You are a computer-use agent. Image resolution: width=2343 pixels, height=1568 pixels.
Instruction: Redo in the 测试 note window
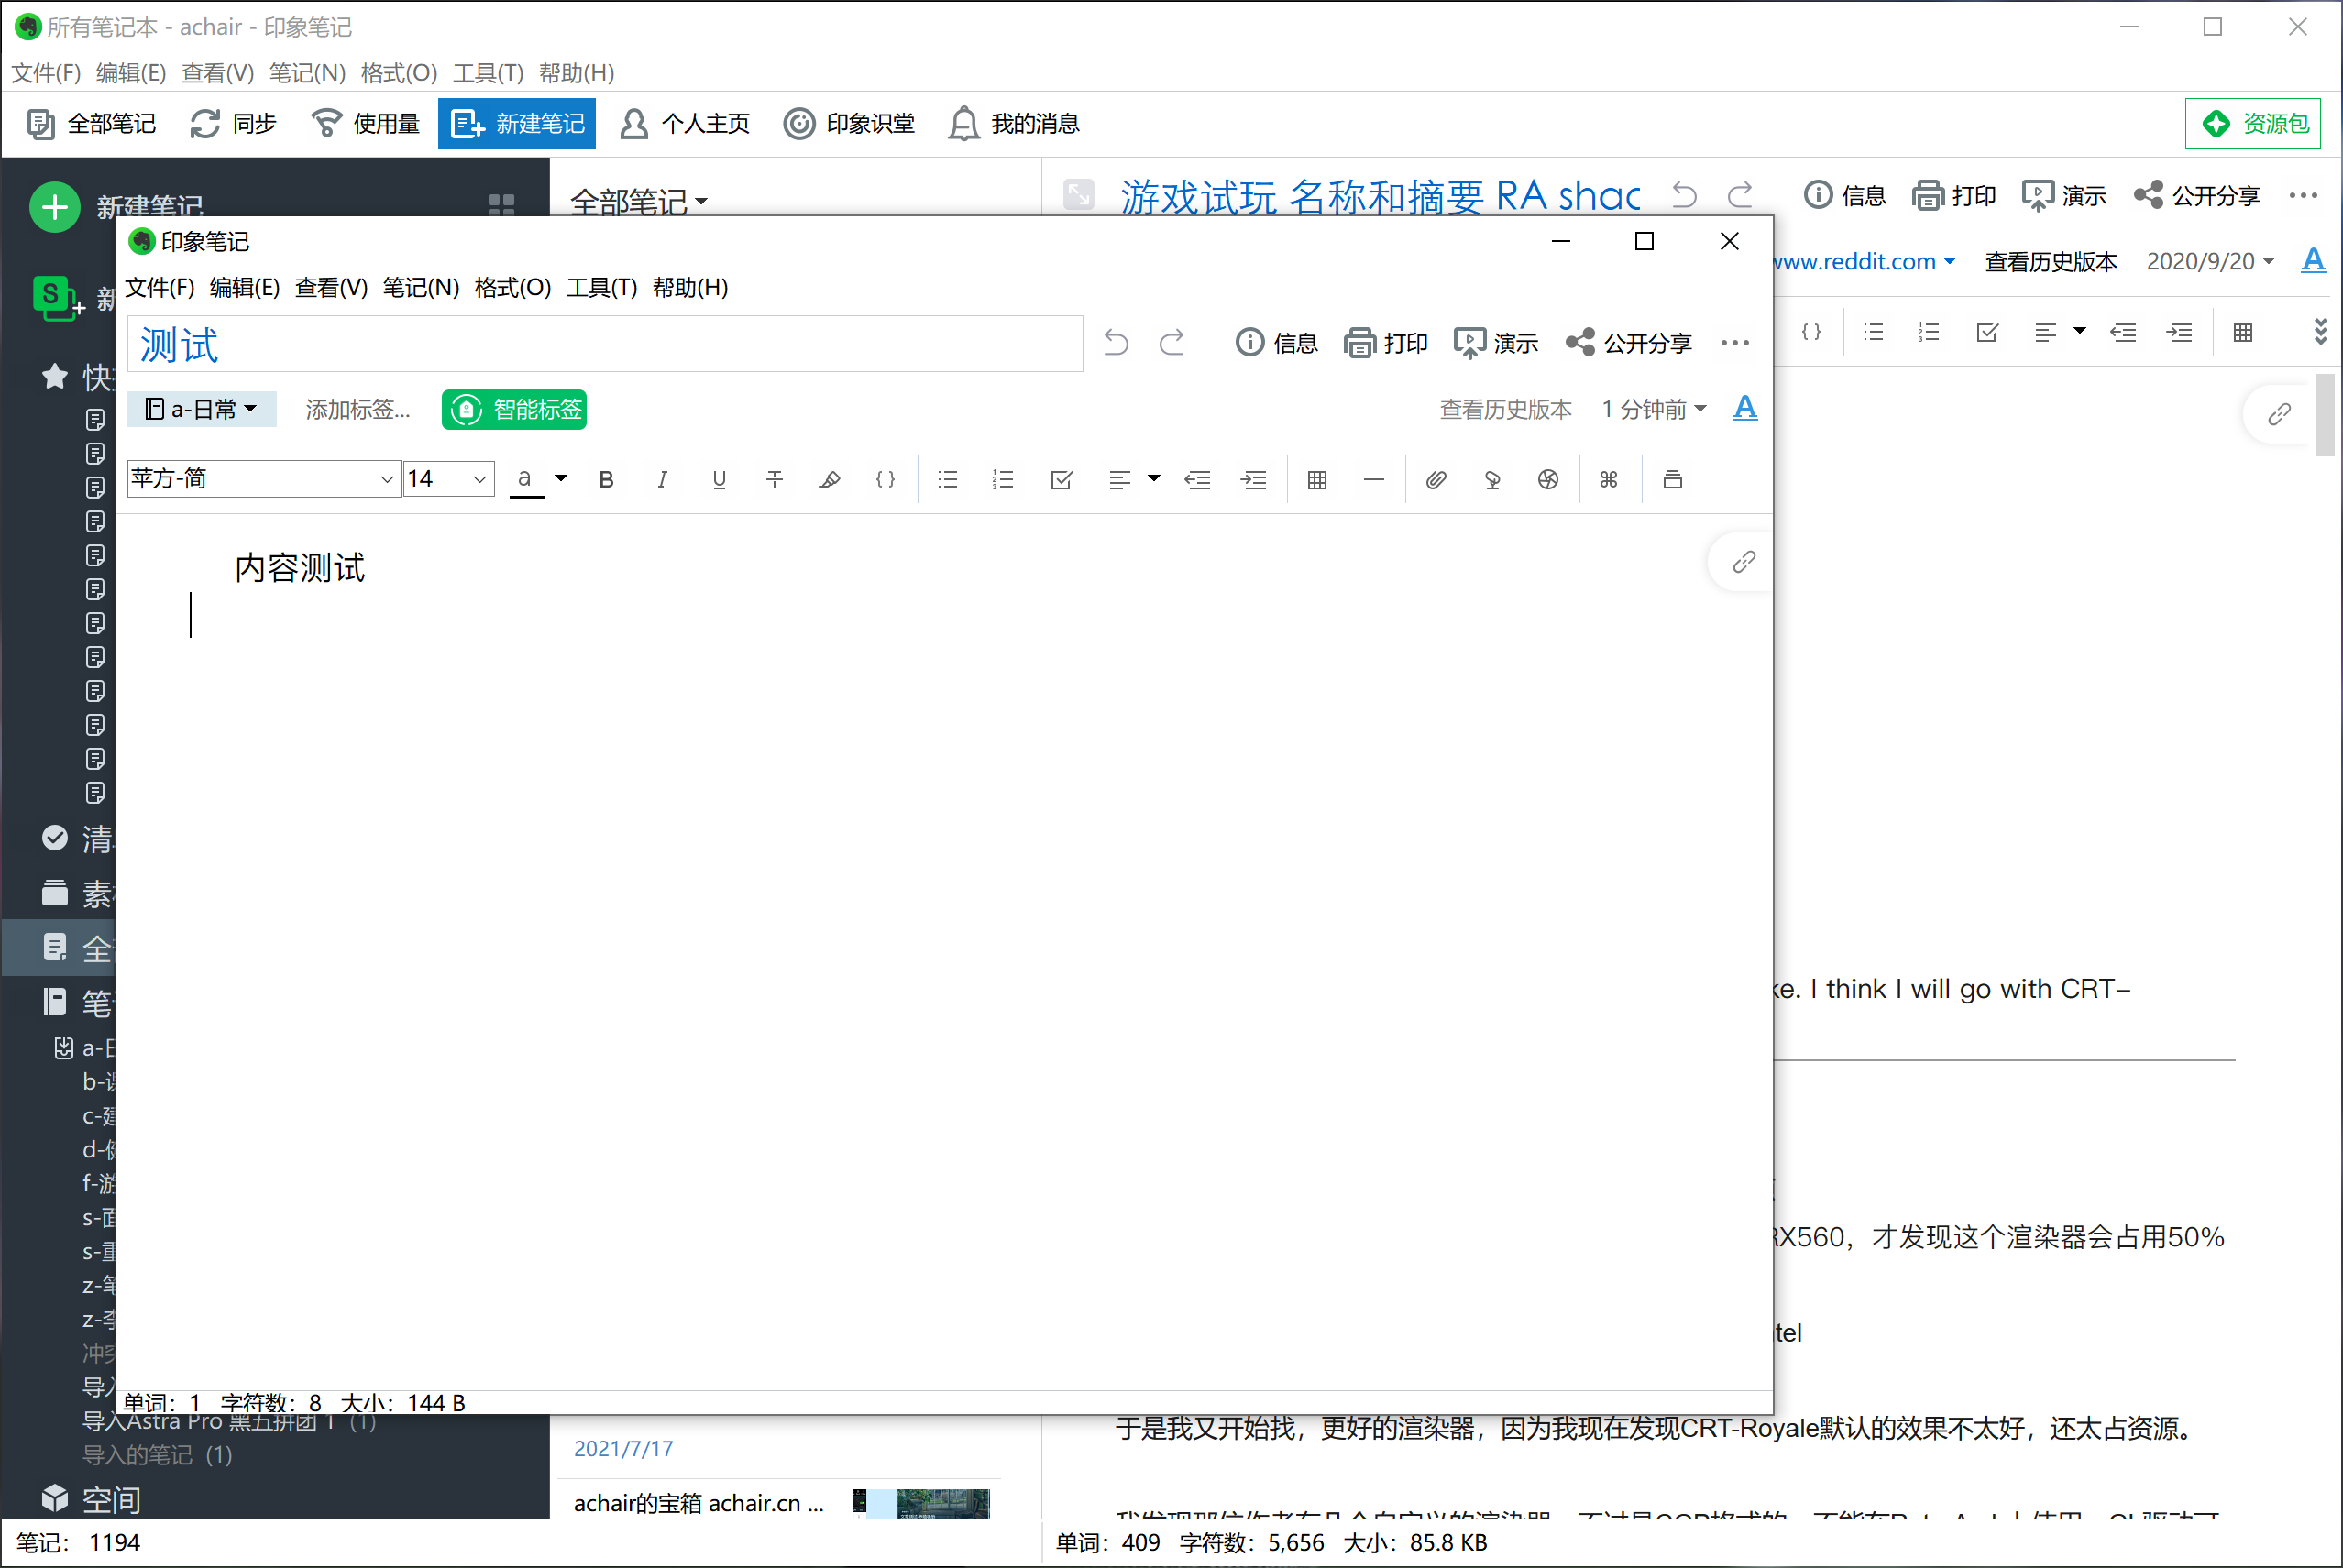1172,343
